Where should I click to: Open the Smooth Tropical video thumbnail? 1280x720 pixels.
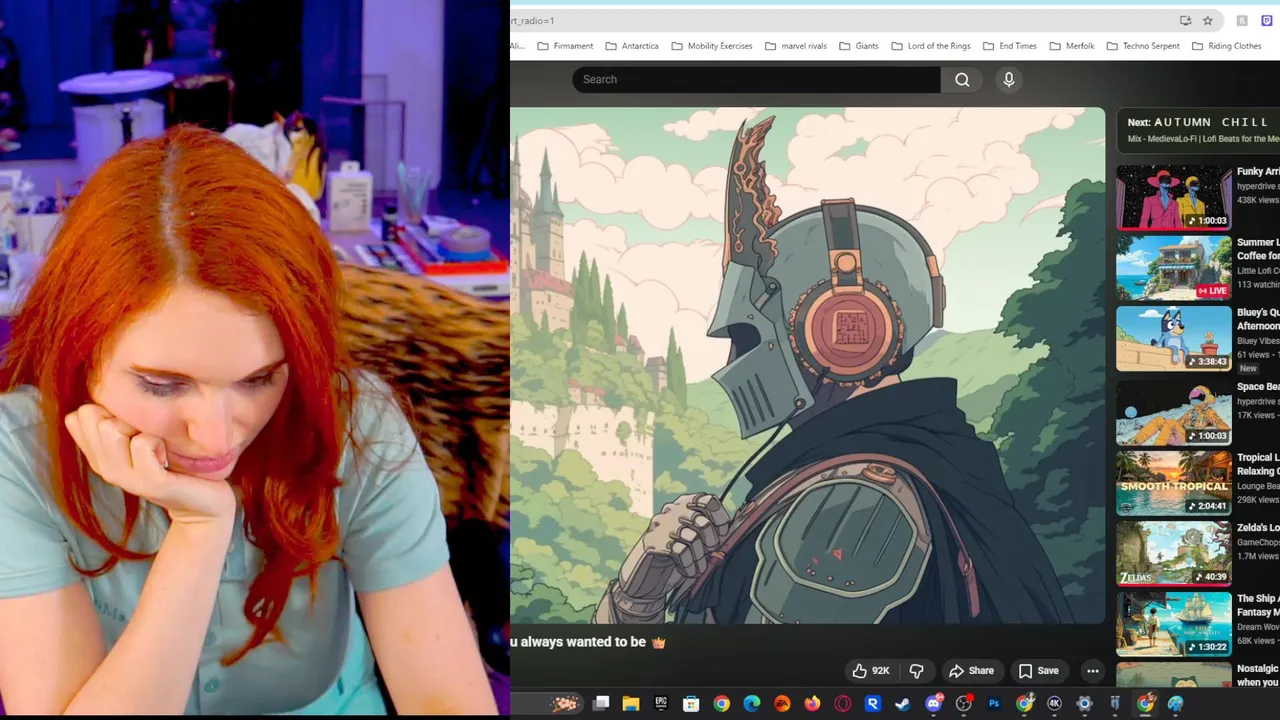click(x=1174, y=482)
